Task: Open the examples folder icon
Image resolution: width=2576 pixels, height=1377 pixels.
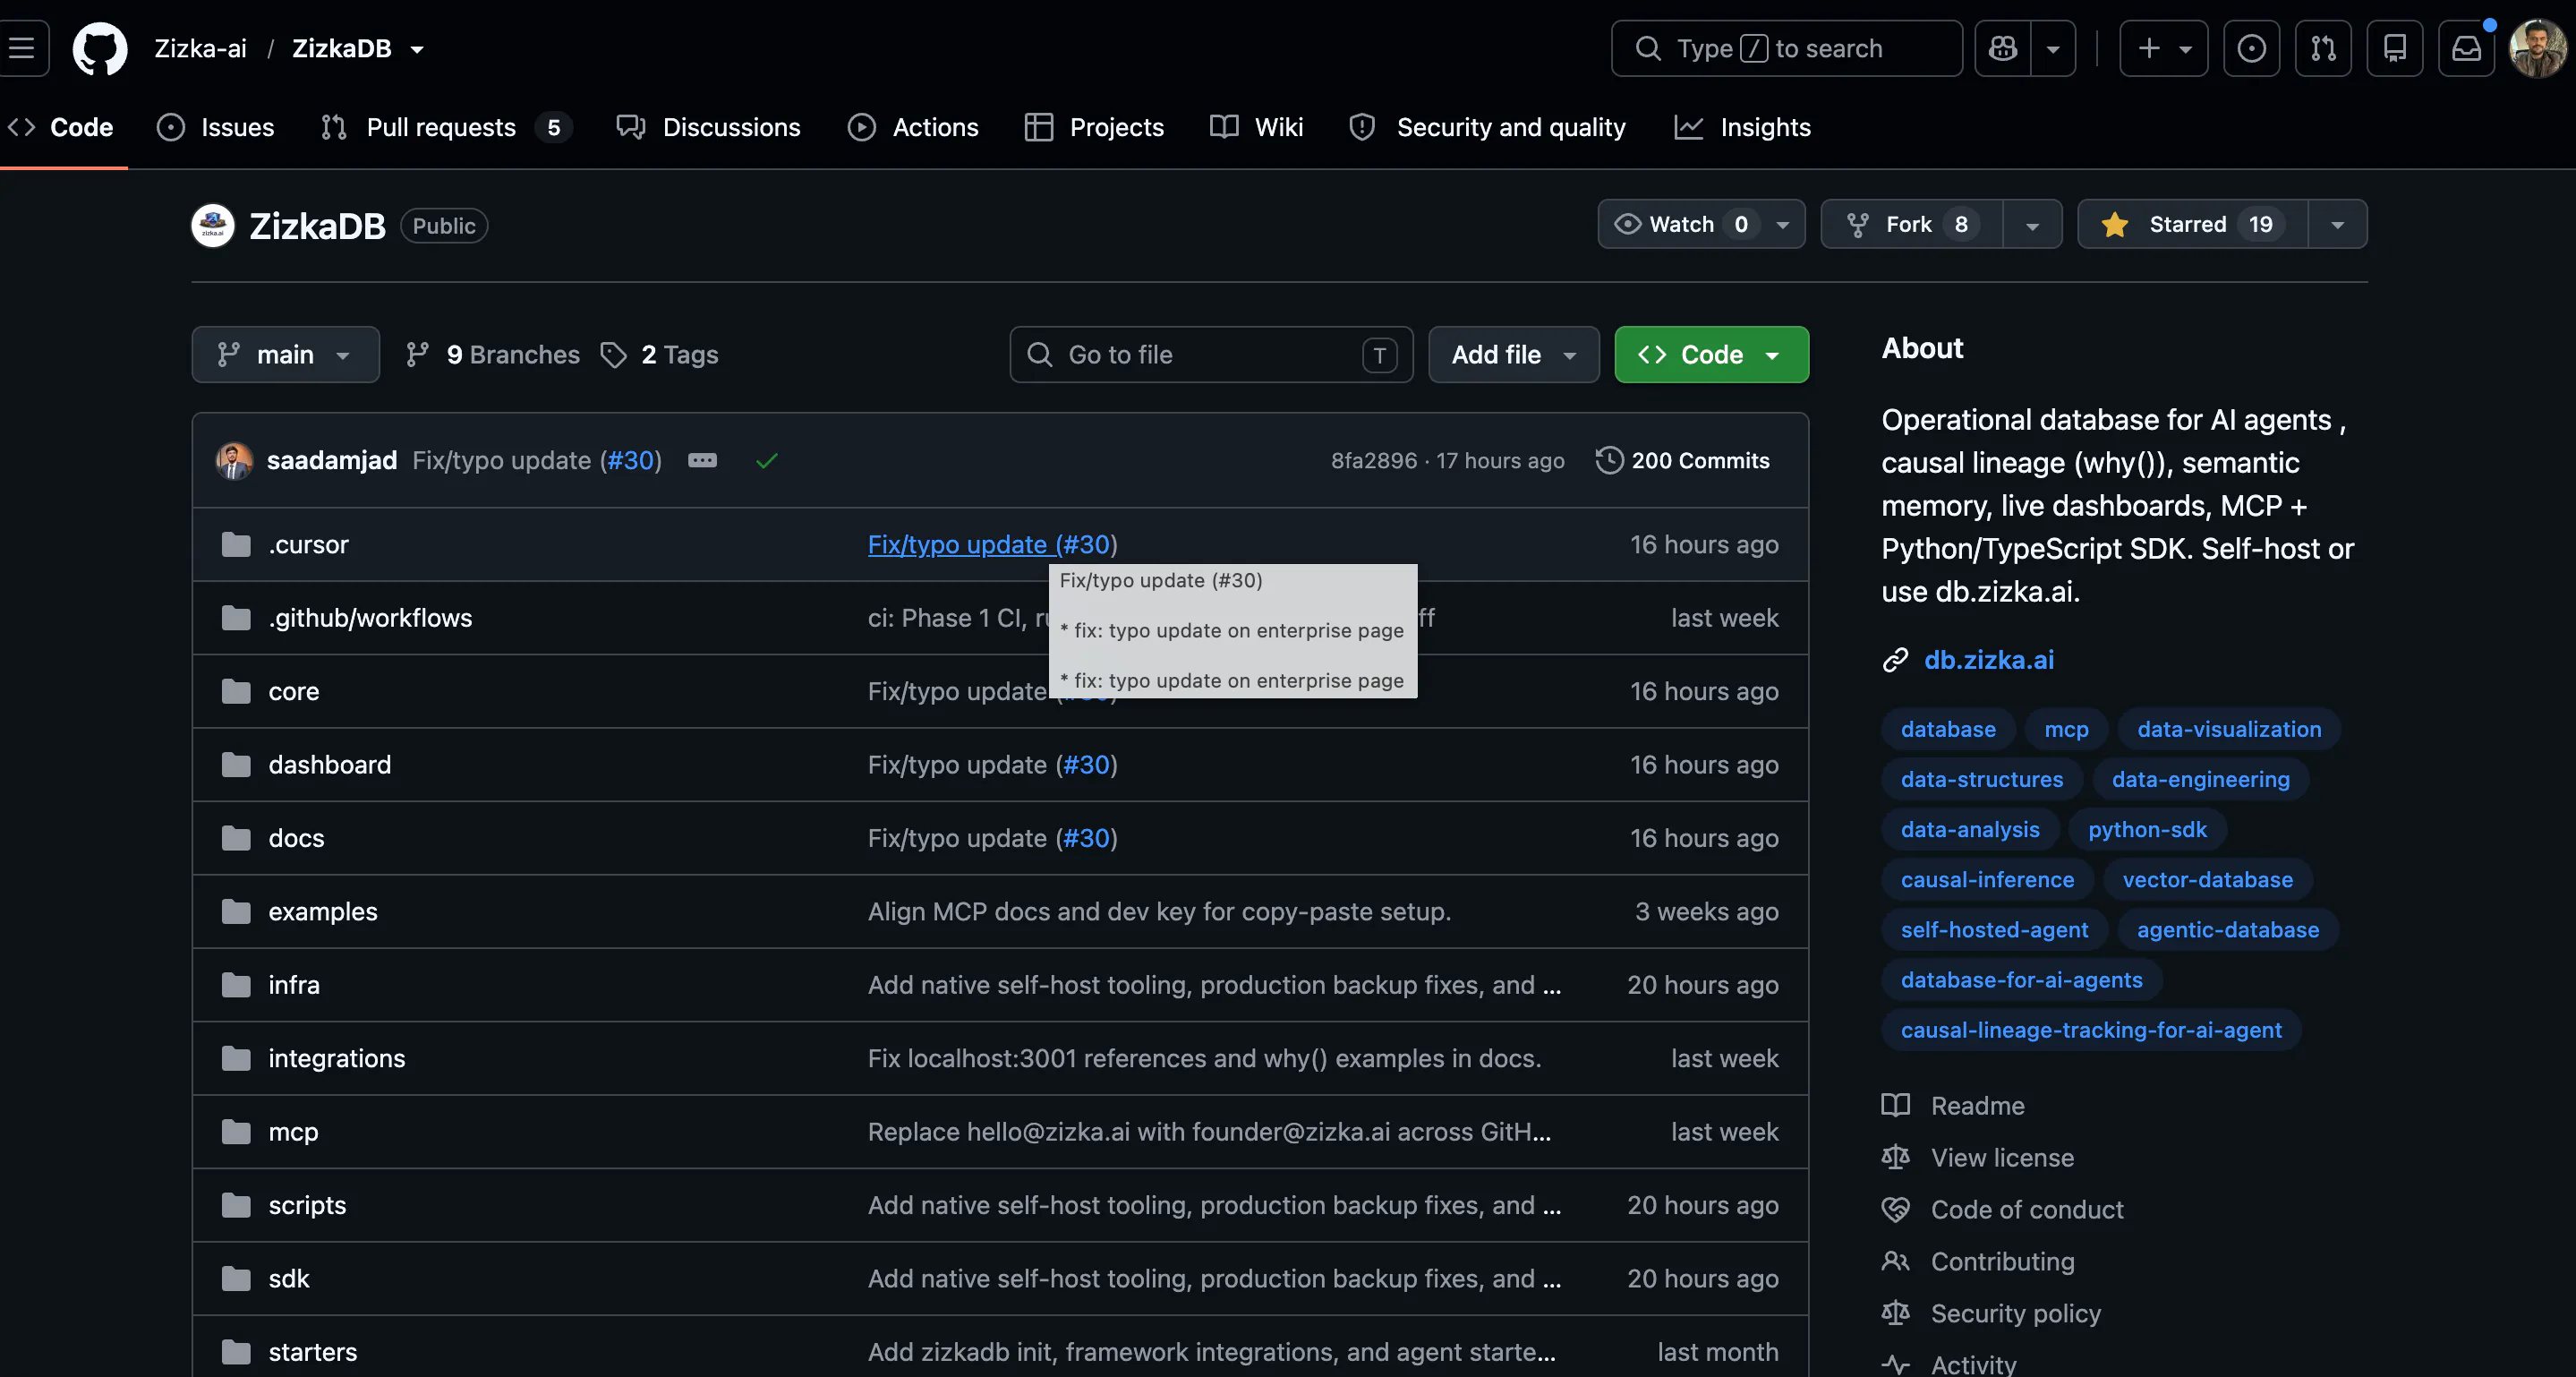Action: point(236,911)
